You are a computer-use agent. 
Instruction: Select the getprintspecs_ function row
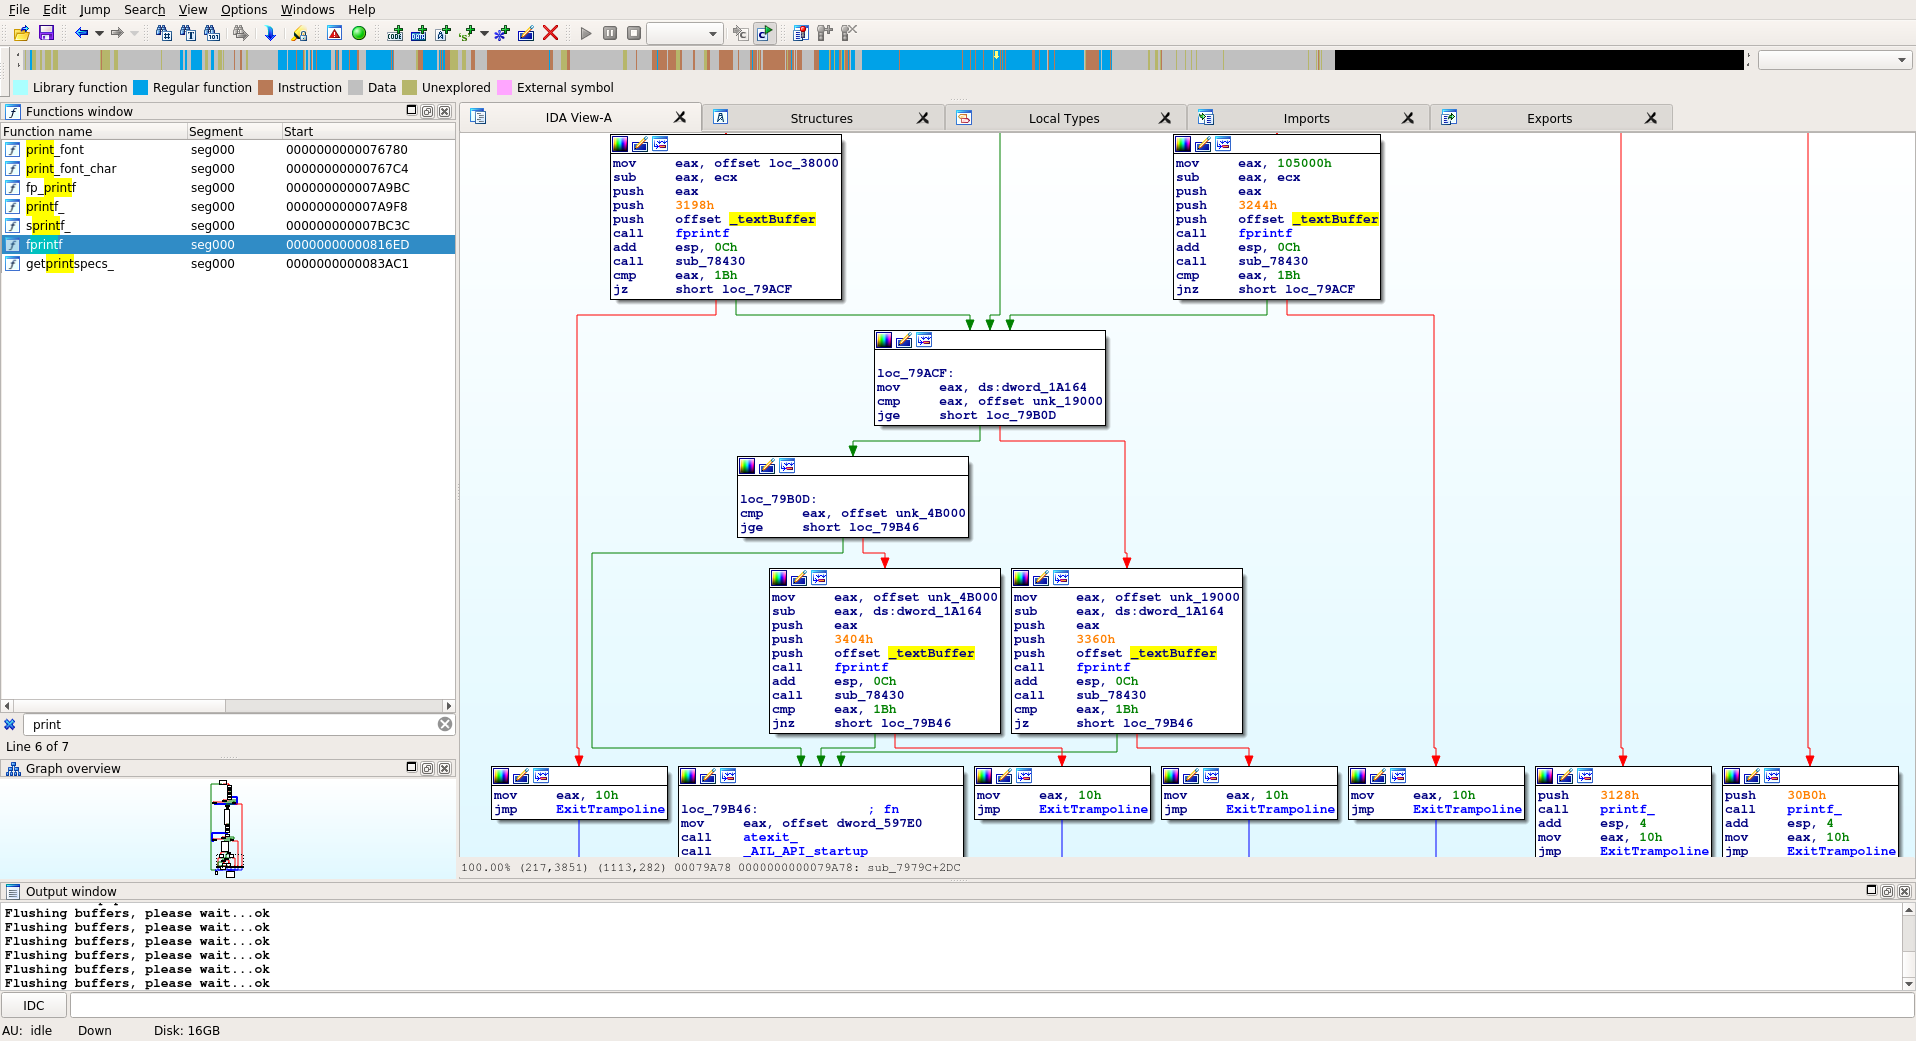coord(228,263)
